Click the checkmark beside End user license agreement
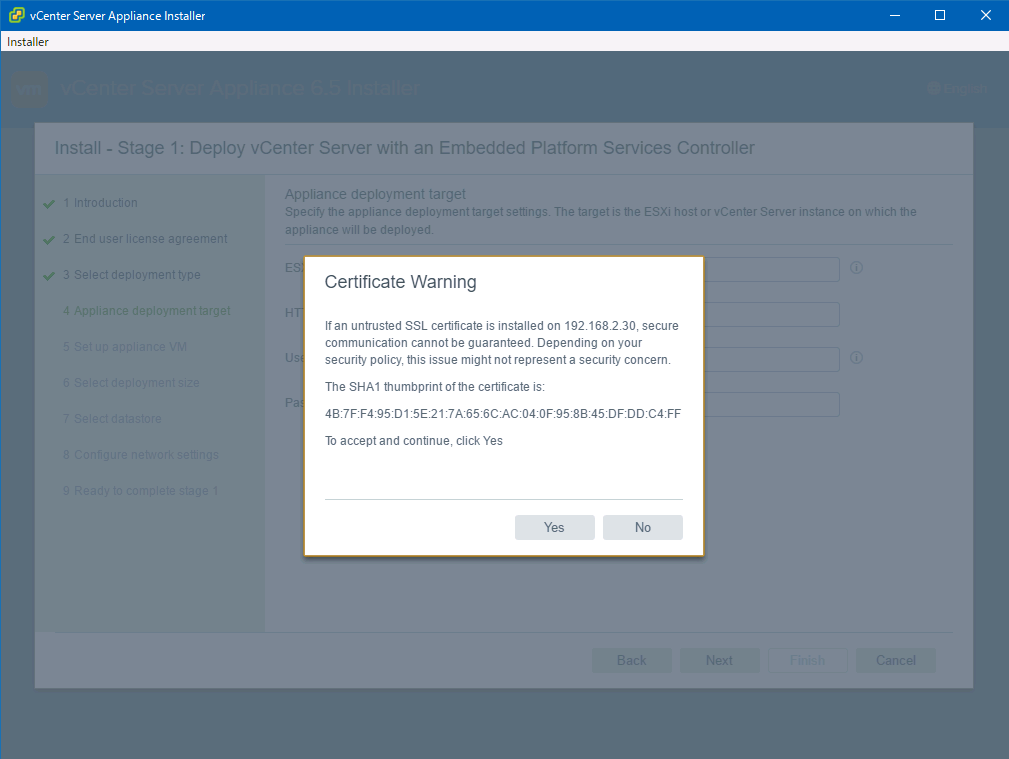Viewport: 1009px width, 759px height. coord(49,240)
